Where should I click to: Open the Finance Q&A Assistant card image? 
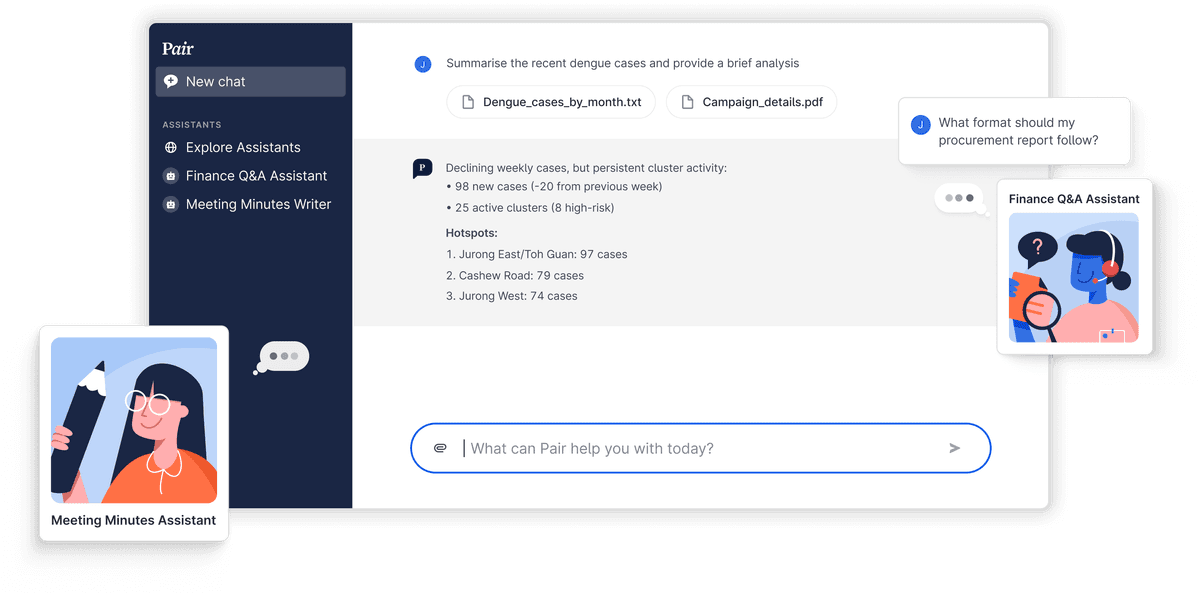[1074, 278]
